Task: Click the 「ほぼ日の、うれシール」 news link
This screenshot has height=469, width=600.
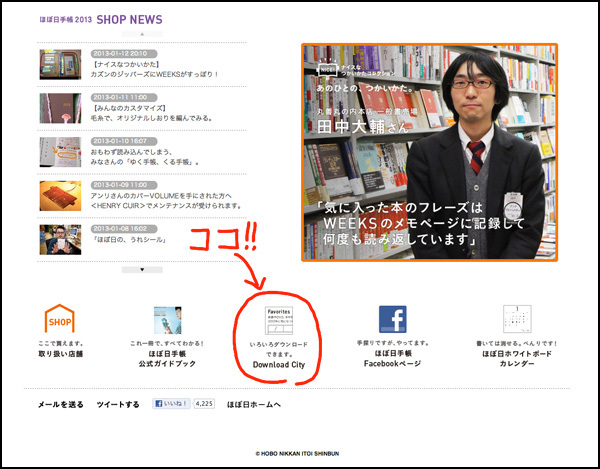Action: coord(130,241)
